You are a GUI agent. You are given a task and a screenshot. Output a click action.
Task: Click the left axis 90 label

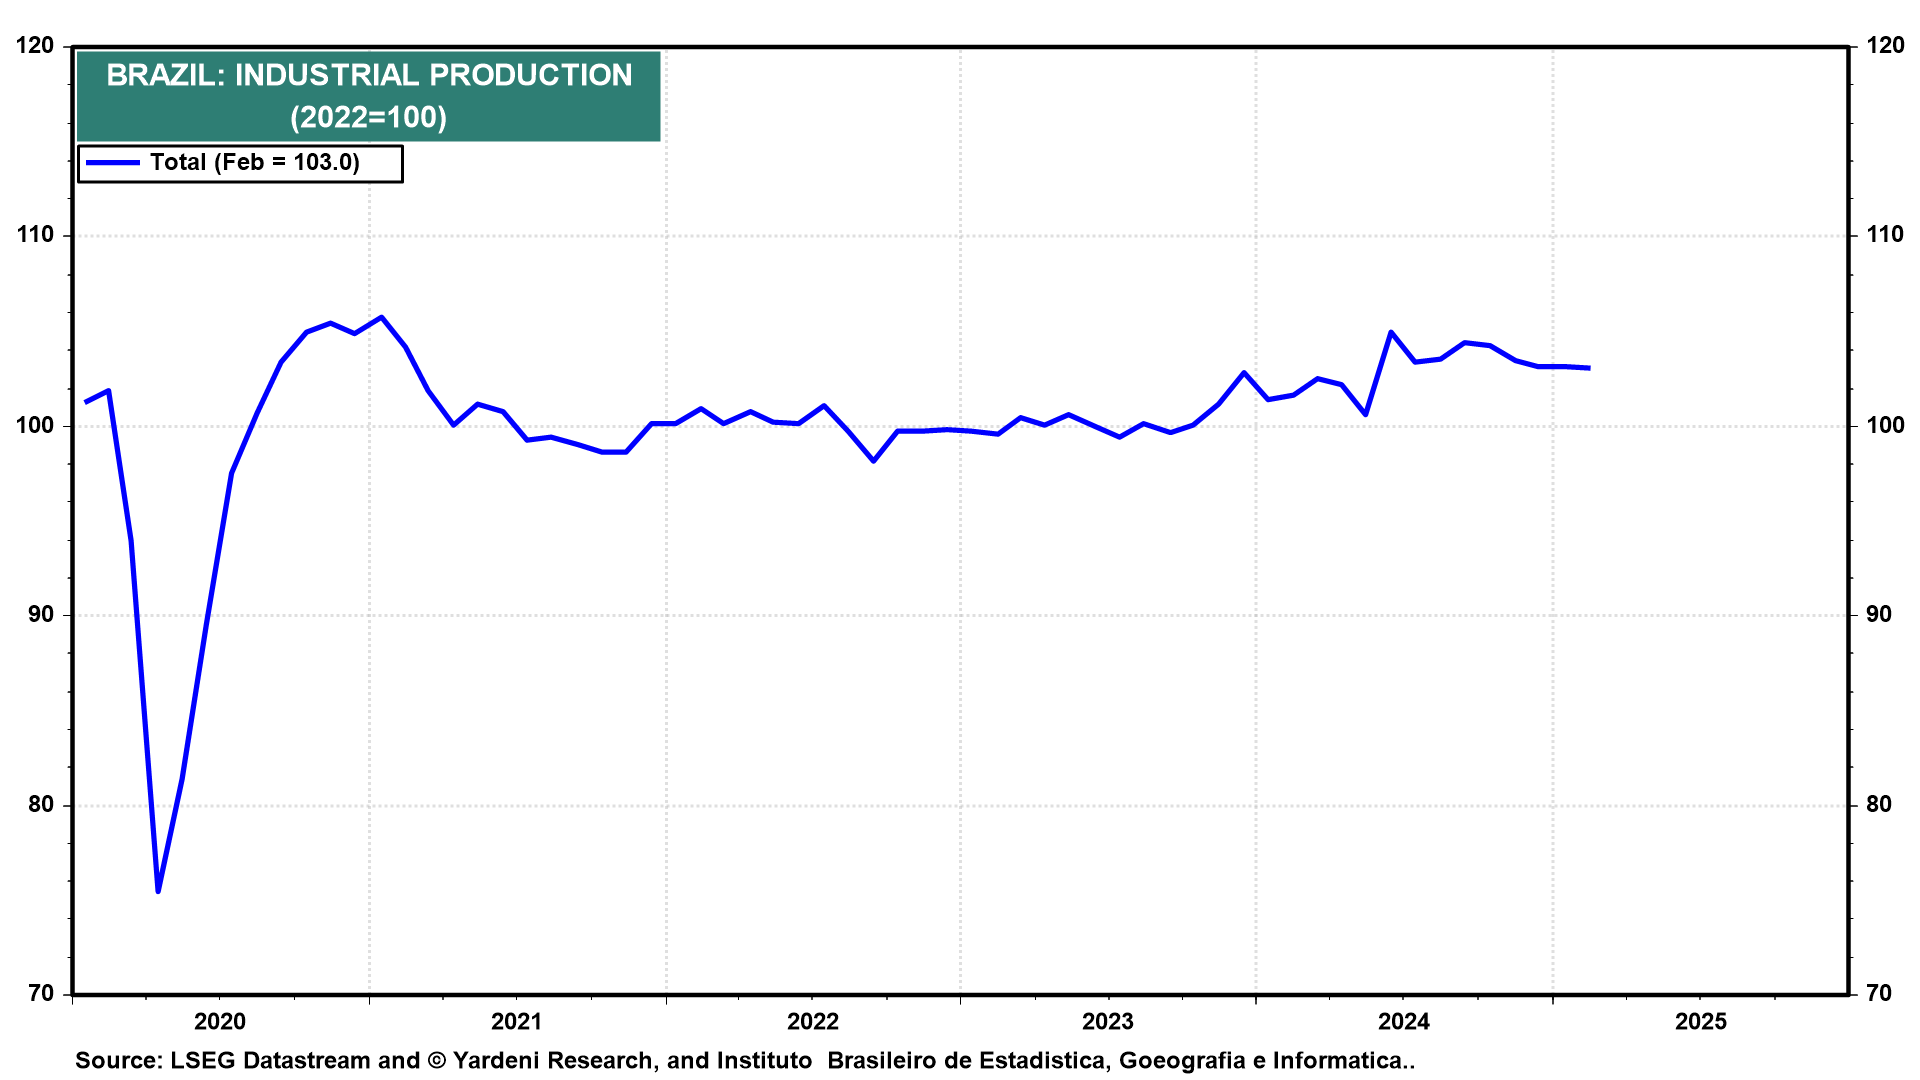(x=41, y=614)
